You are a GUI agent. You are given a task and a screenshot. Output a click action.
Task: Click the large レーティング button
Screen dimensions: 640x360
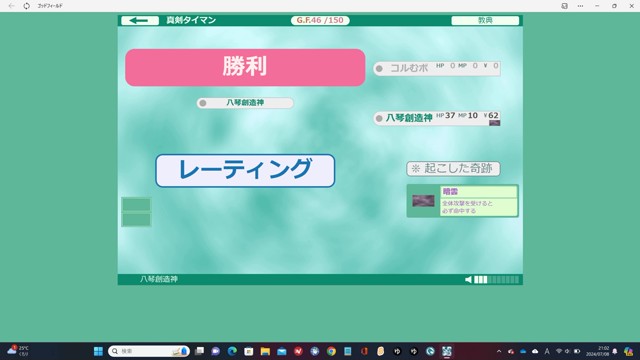[x=245, y=171]
